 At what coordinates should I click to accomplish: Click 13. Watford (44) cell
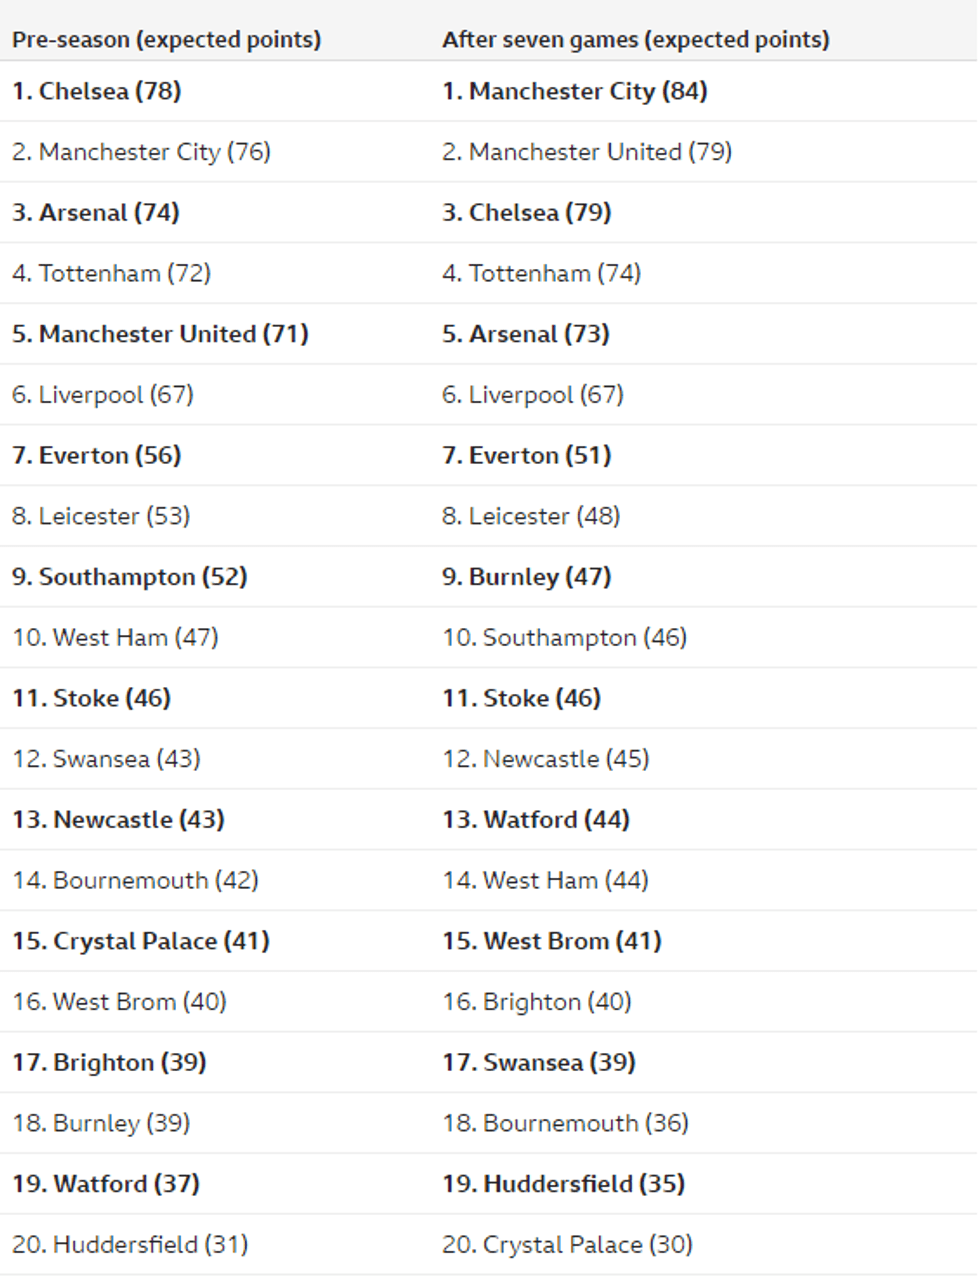(536, 820)
